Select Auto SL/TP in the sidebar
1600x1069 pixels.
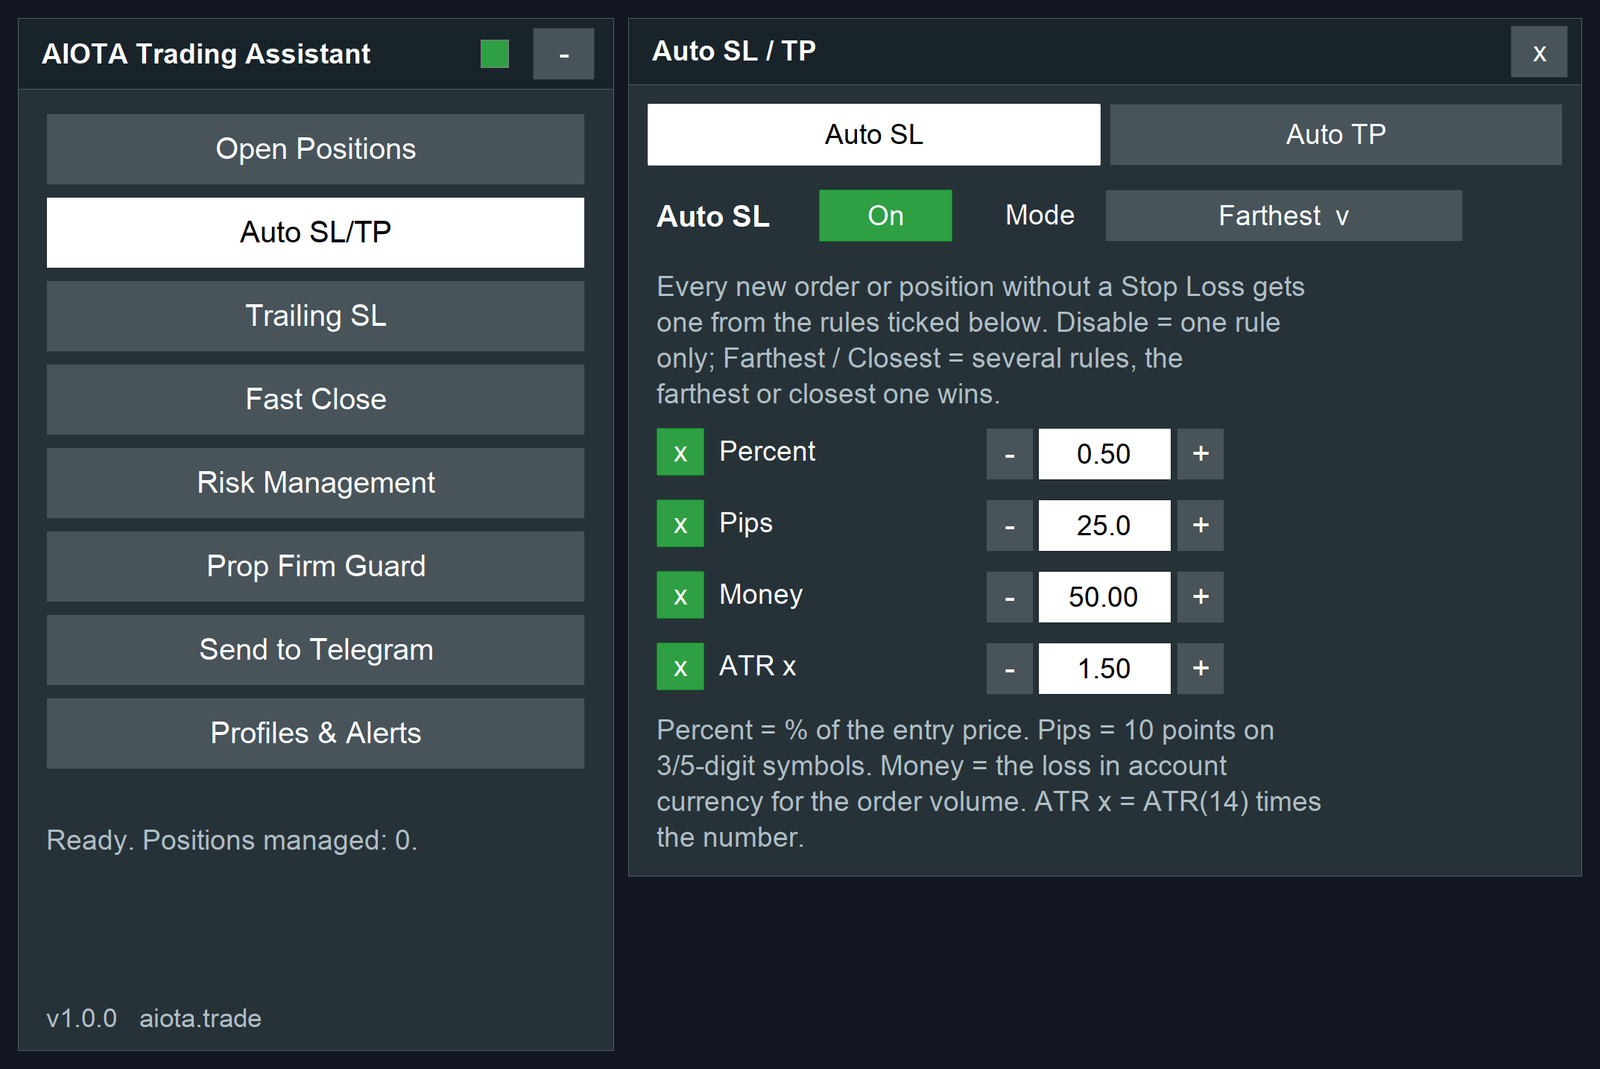315,232
